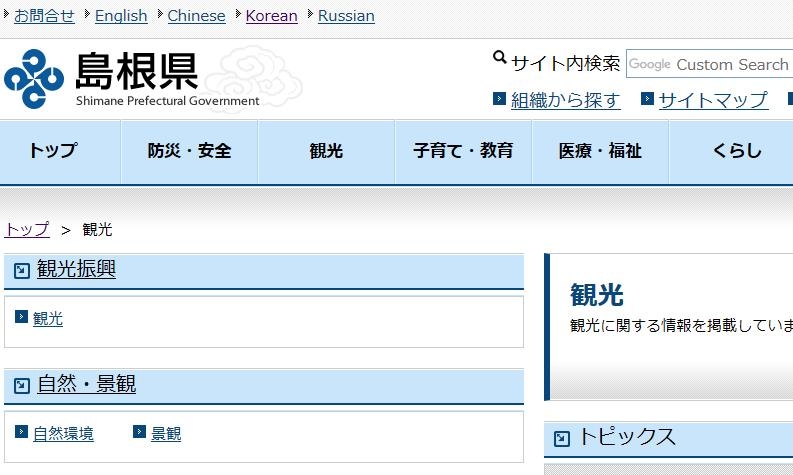This screenshot has height=475, width=793.
Task: Open the 子育て・教育 navigation tab
Action: click(x=463, y=152)
